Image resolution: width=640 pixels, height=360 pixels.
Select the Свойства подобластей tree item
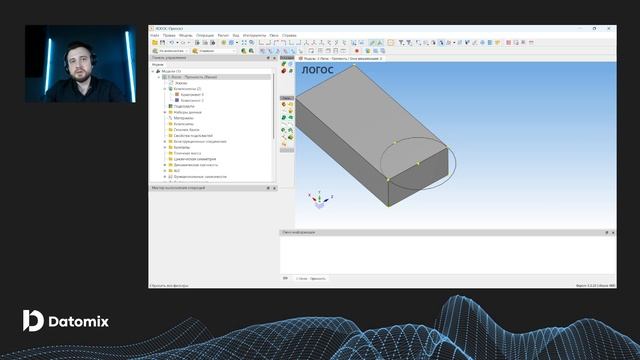[x=193, y=136]
